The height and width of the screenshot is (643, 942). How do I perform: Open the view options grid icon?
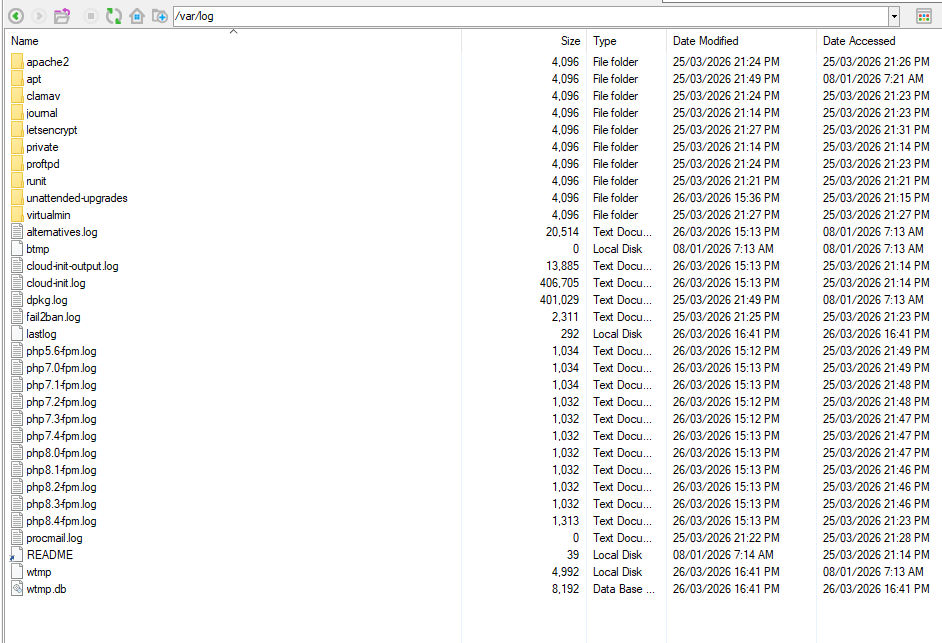click(923, 16)
